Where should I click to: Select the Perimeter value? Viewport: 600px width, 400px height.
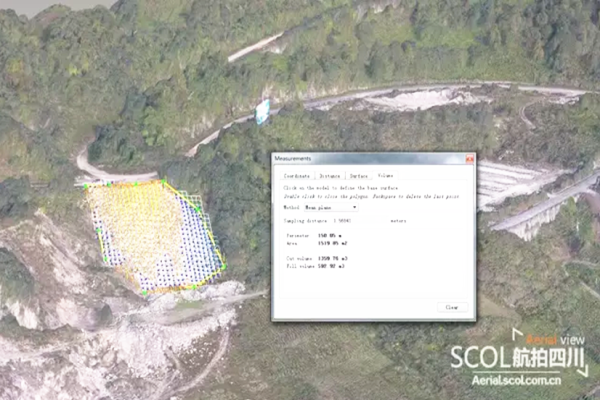pos(329,236)
